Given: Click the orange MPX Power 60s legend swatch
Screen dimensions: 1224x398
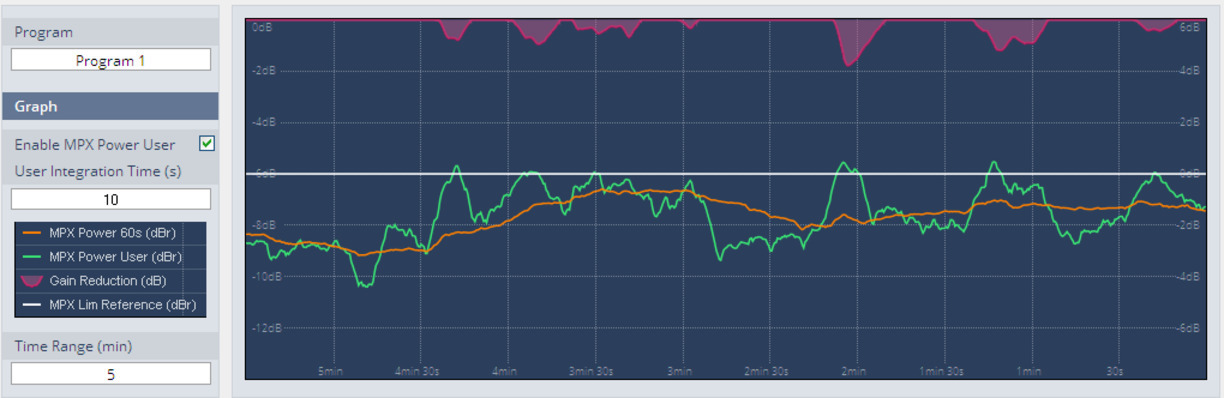Looking at the screenshot, I should 32,232.
